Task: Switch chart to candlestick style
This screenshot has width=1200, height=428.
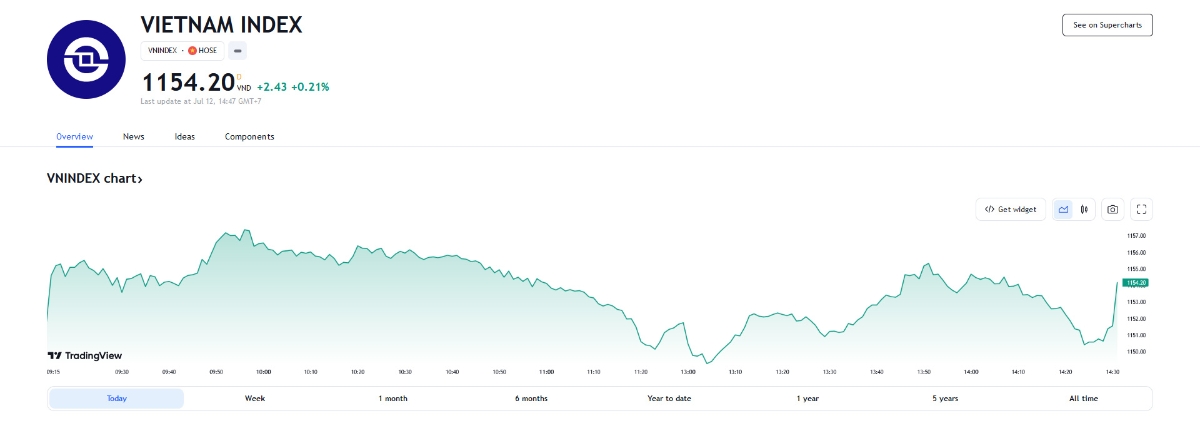Action: point(1084,209)
